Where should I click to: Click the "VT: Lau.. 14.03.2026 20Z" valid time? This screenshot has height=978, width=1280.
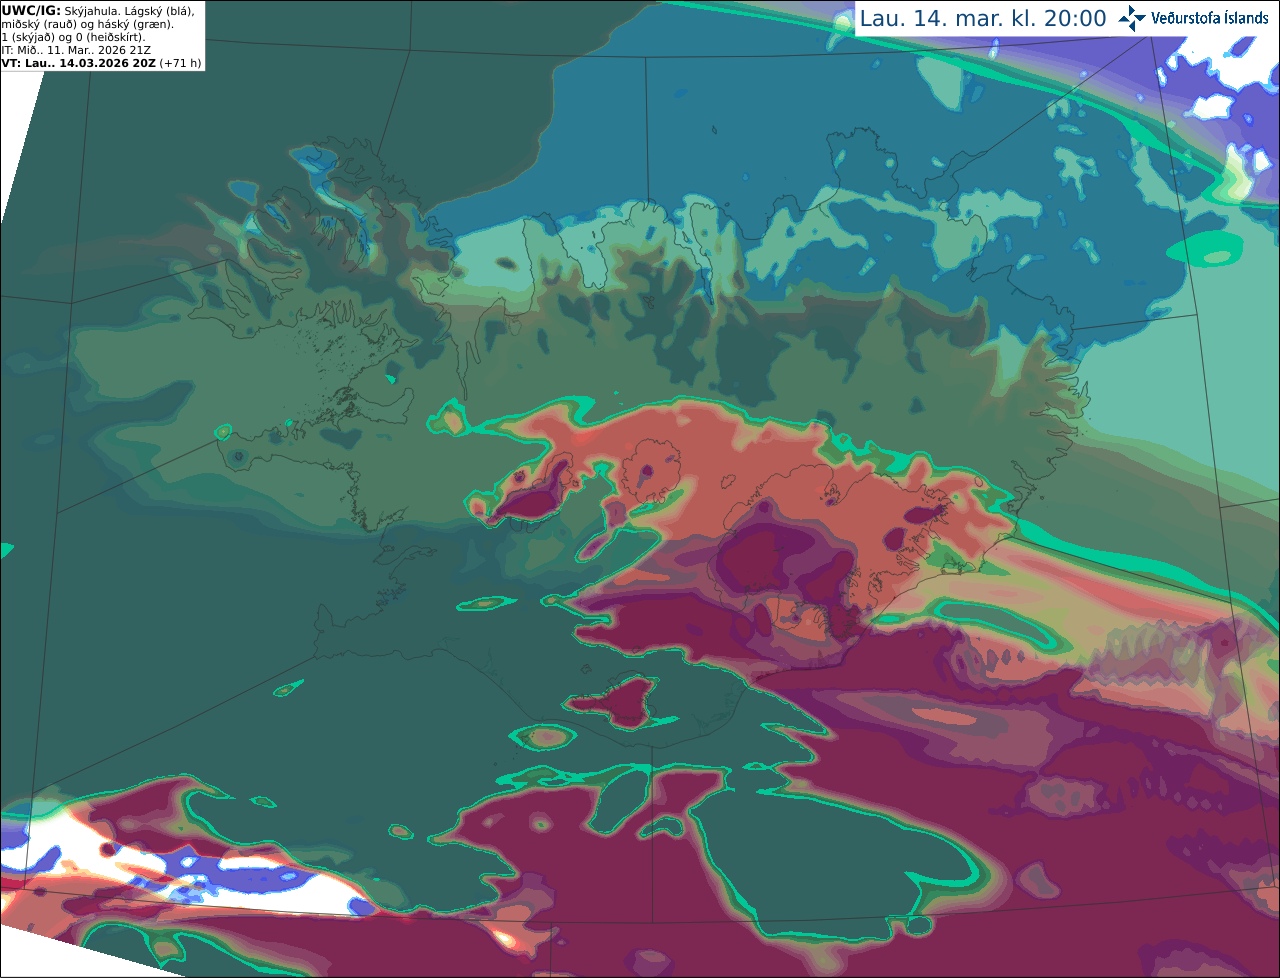pos(78,63)
